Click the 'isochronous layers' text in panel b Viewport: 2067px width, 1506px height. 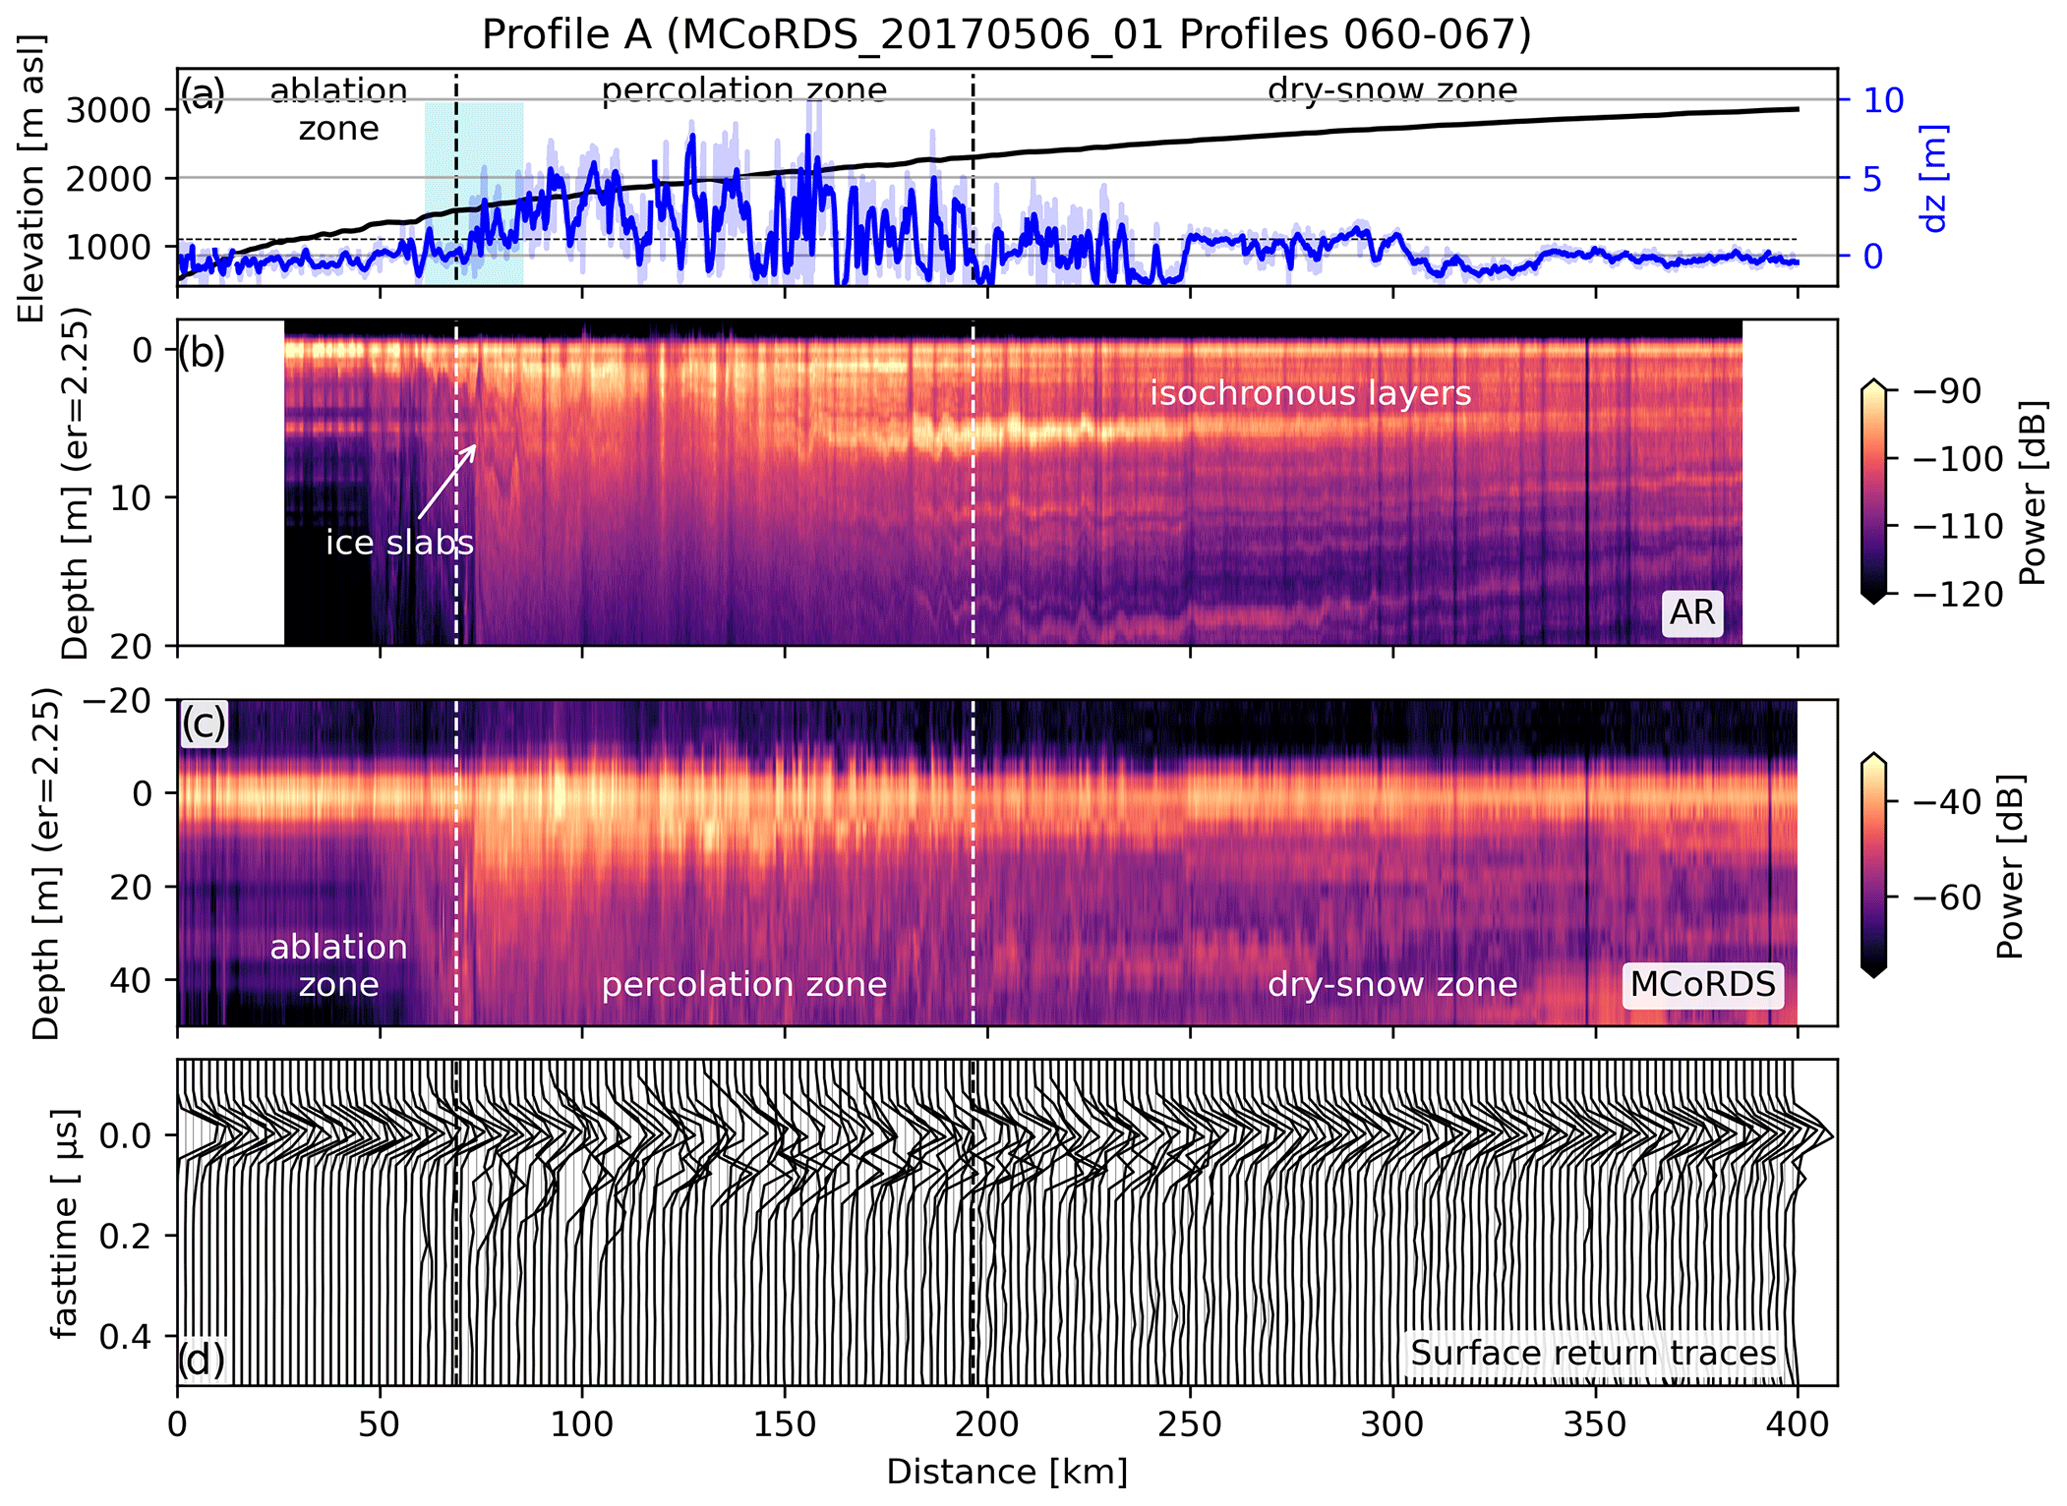[1310, 393]
